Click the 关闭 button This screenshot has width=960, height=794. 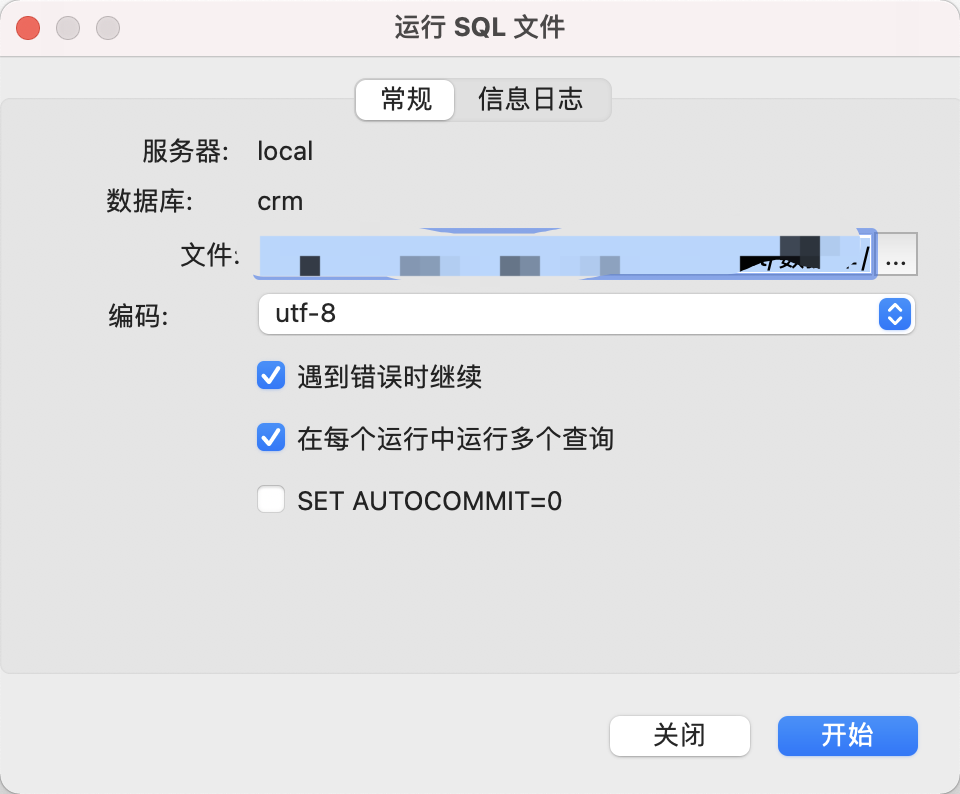point(680,736)
